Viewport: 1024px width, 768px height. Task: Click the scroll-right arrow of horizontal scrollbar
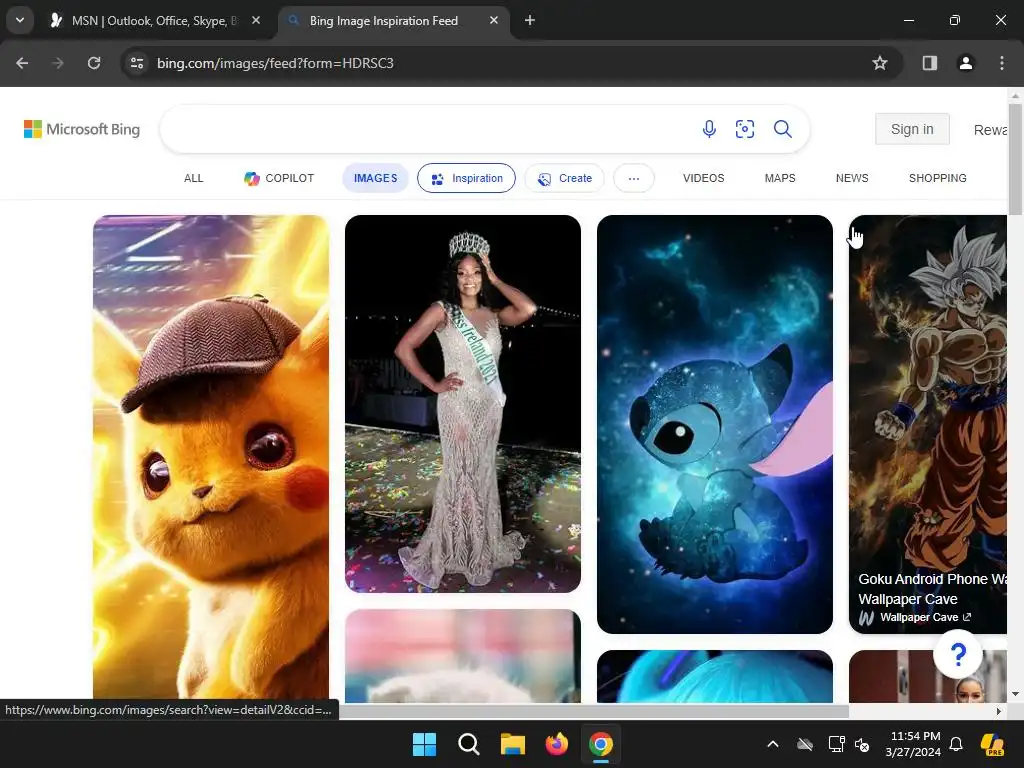pyautogui.click(x=999, y=711)
